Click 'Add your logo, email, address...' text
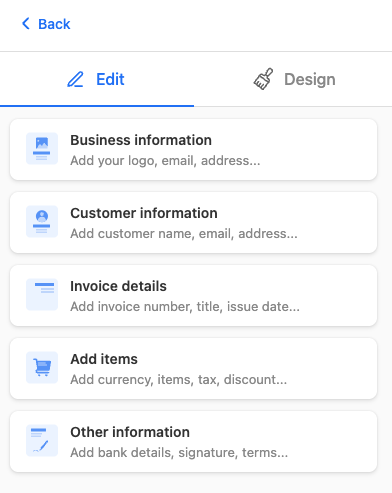Screen dimensions: 392x493 pyautogui.click(x=165, y=161)
